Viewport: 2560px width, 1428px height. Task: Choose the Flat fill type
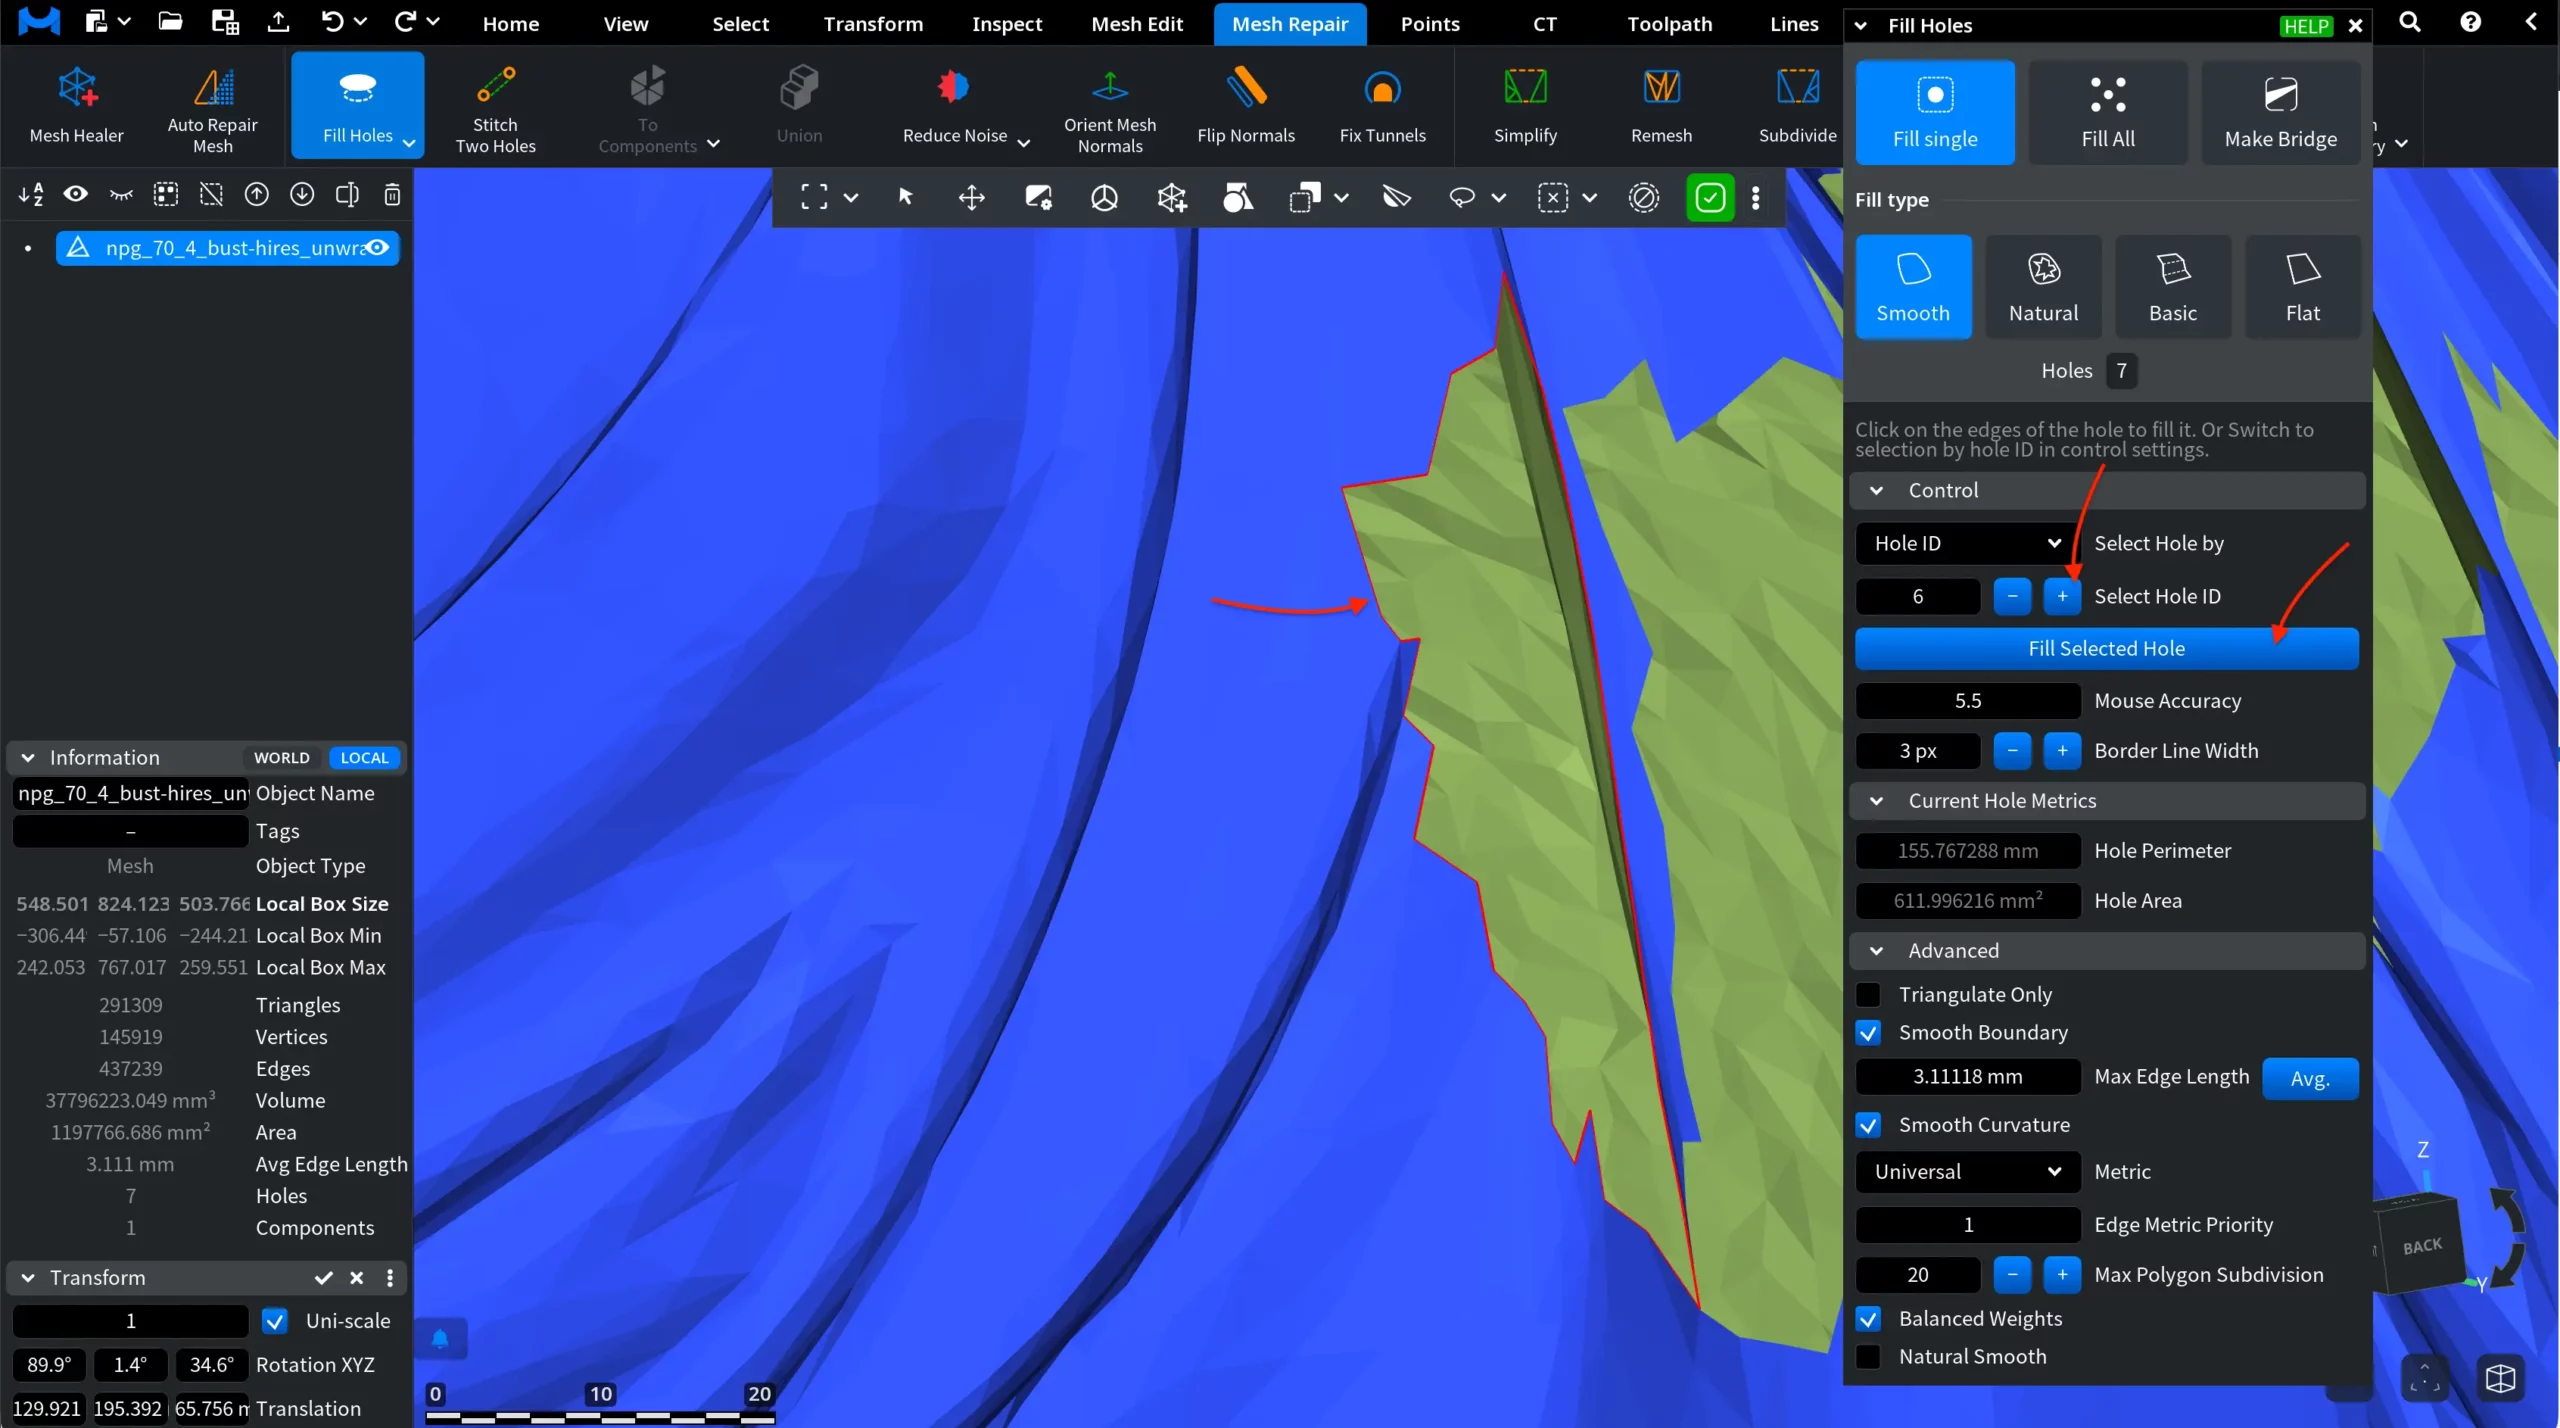coord(2302,286)
